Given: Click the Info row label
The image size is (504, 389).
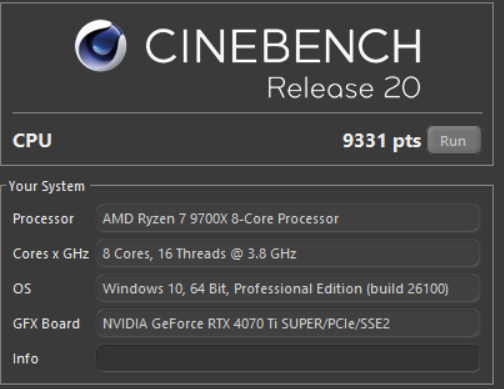Looking at the screenshot, I should pyautogui.click(x=26, y=359).
